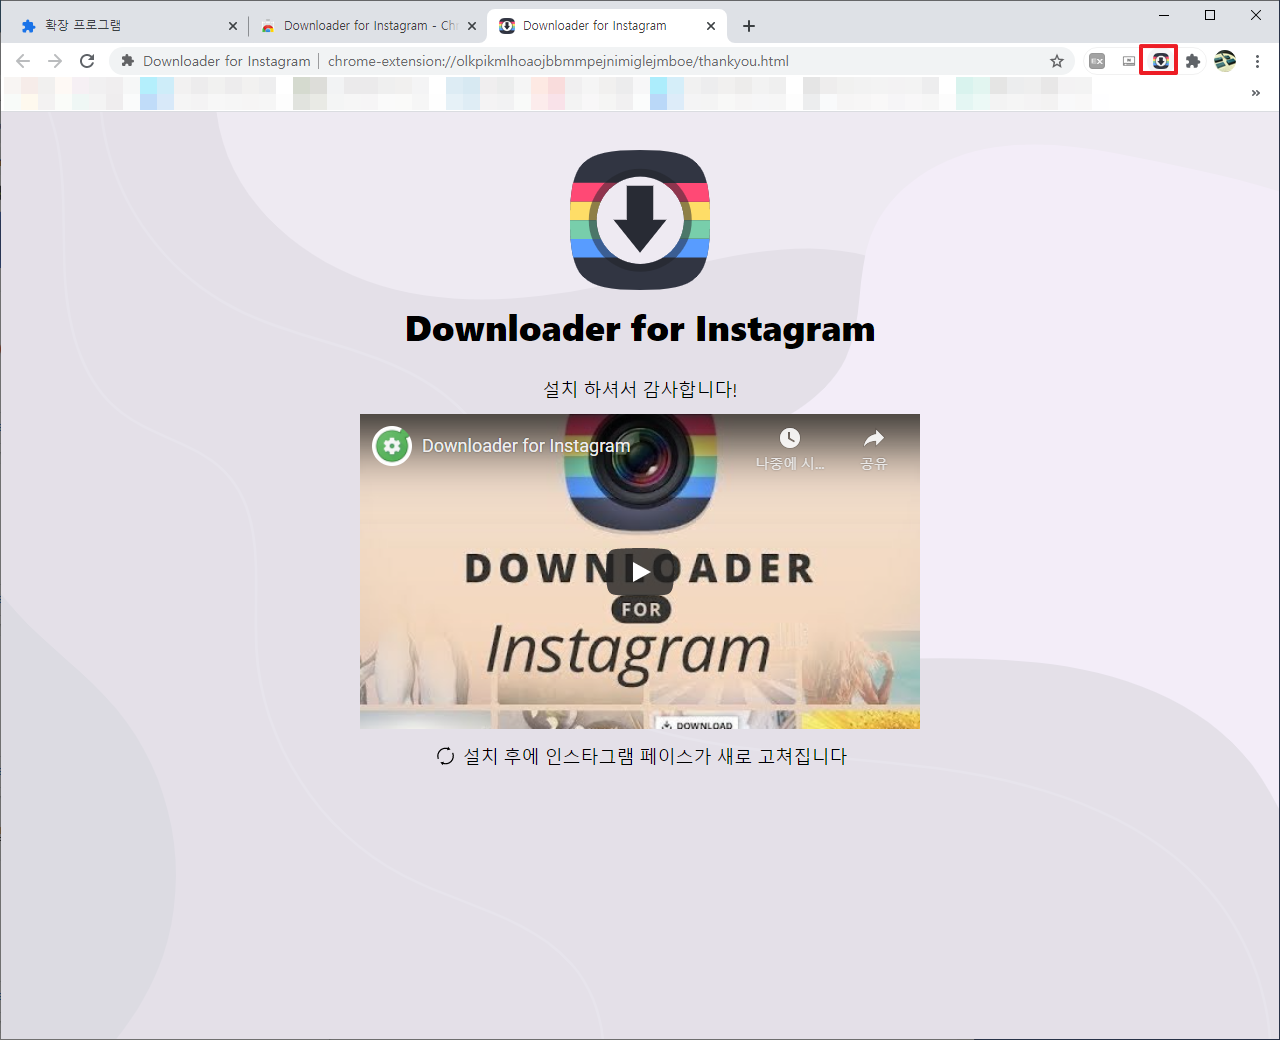Share the video with the 공유 arrow
Viewport: 1280px width, 1040px height.
(874, 438)
